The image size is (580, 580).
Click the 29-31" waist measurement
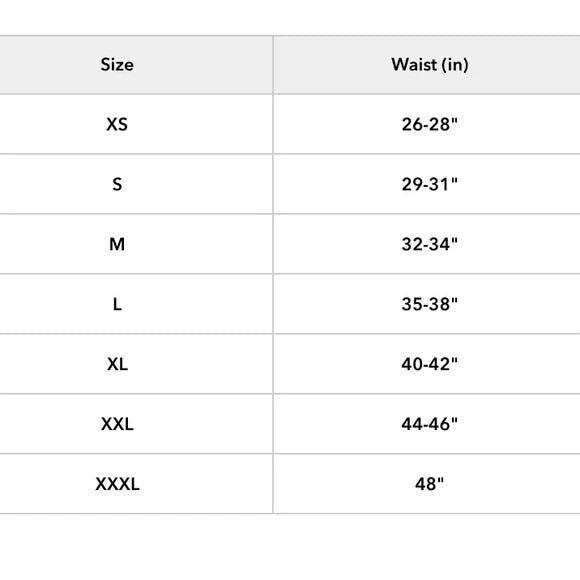[429, 184]
